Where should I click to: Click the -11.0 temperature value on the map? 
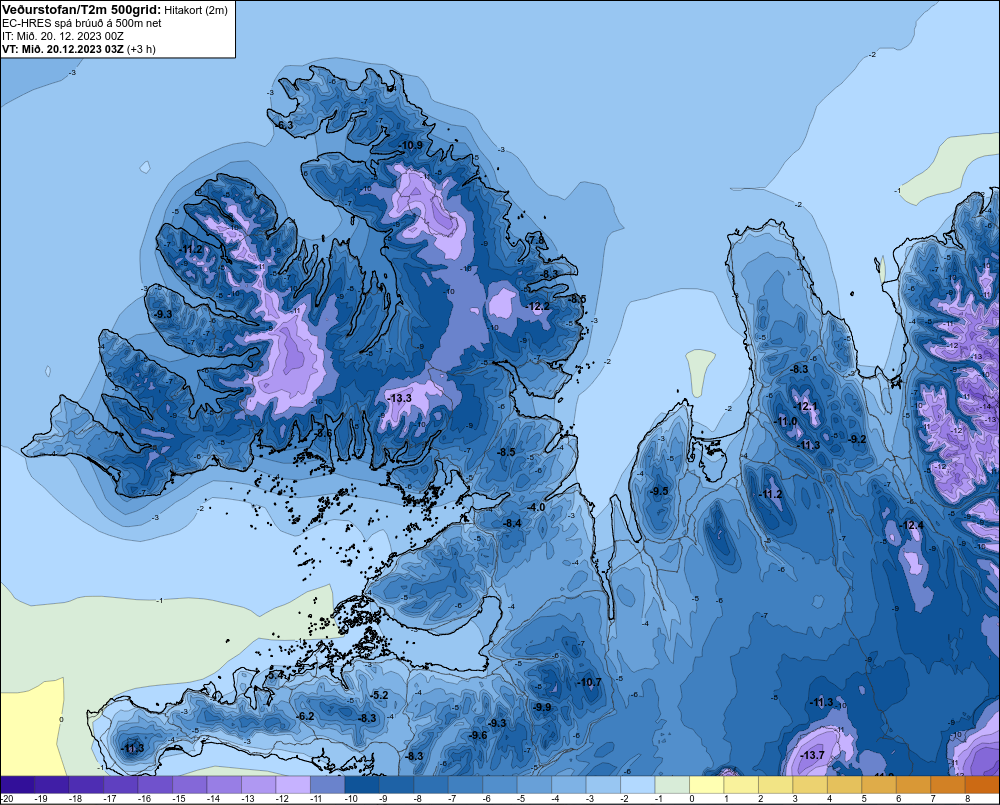[x=786, y=422]
